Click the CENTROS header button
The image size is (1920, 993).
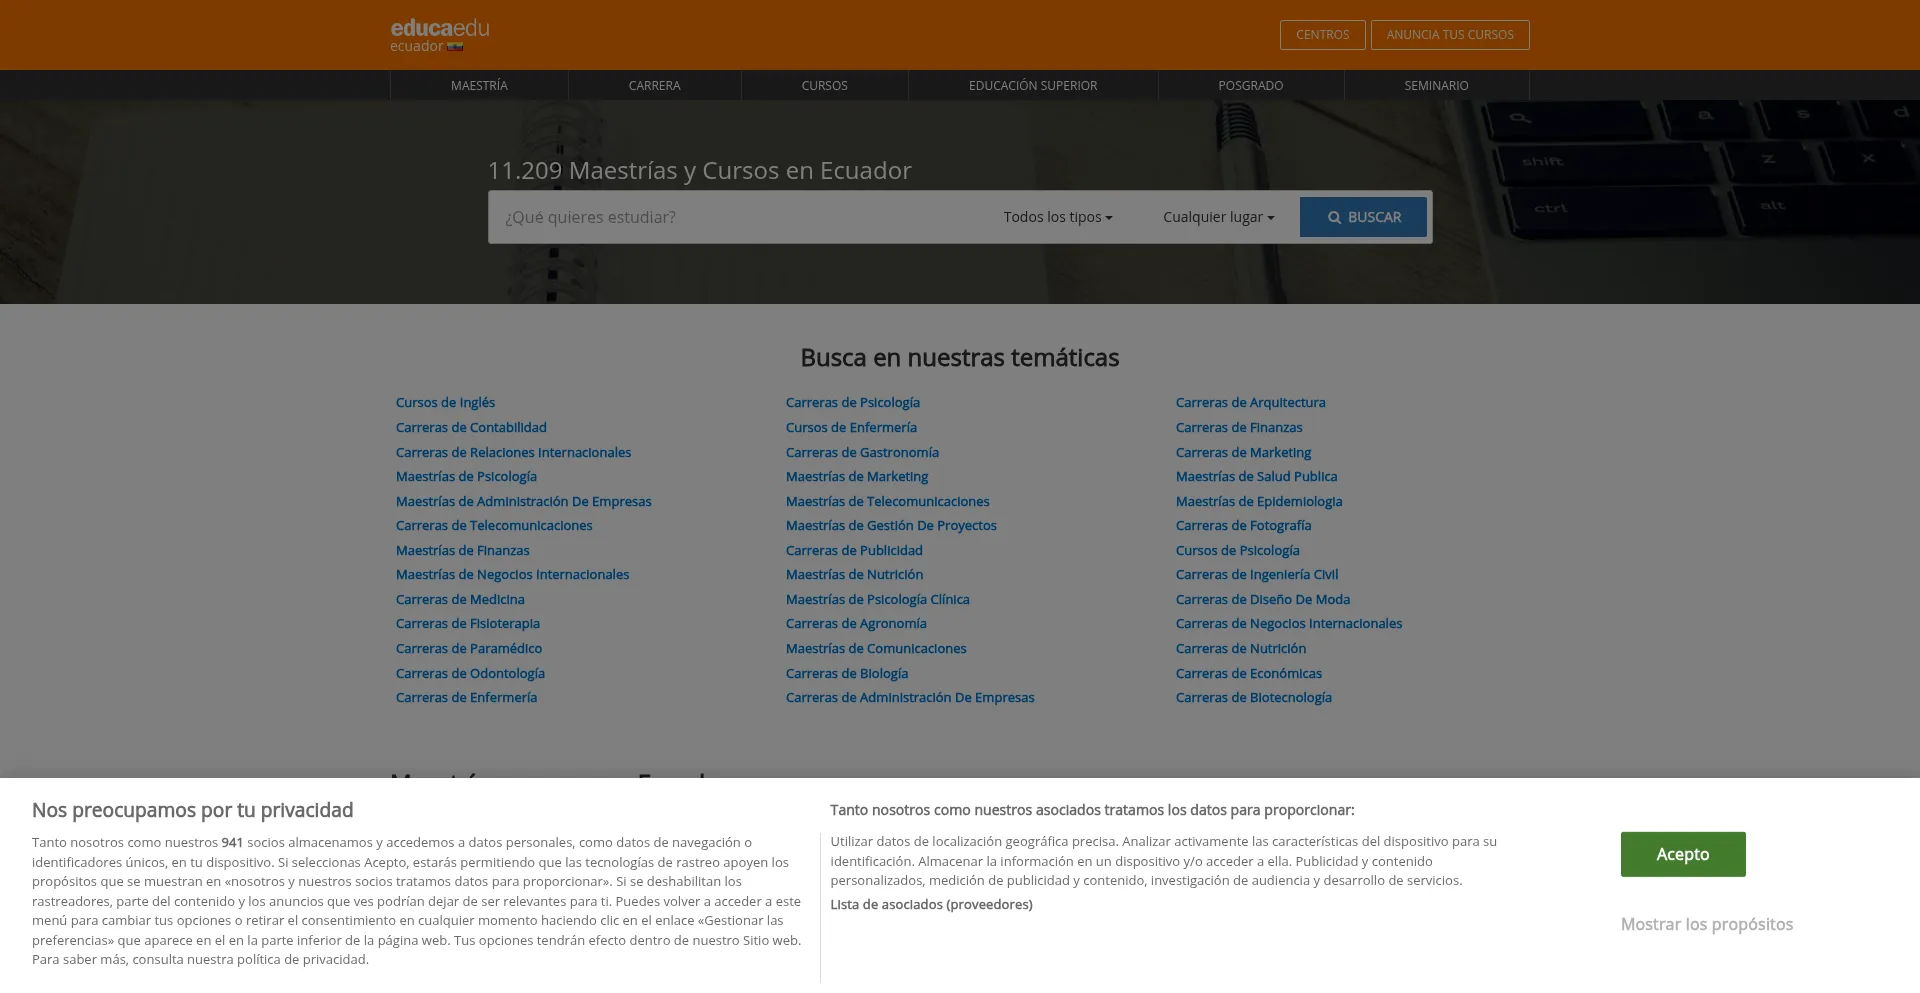[1322, 35]
